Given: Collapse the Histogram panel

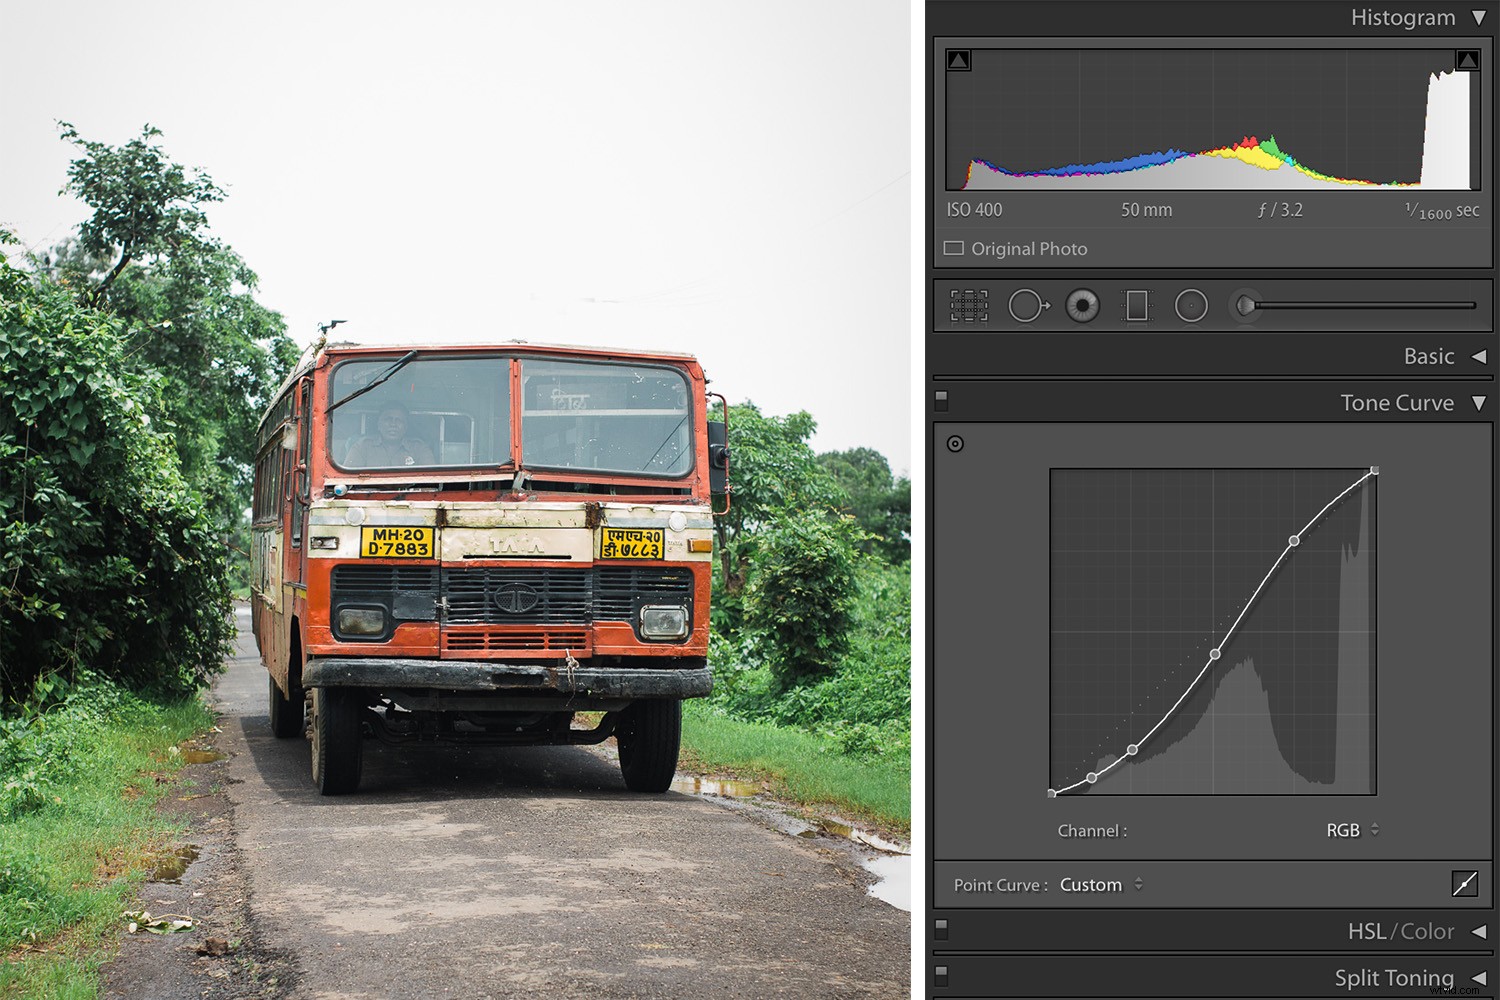Looking at the screenshot, I should click(1481, 17).
